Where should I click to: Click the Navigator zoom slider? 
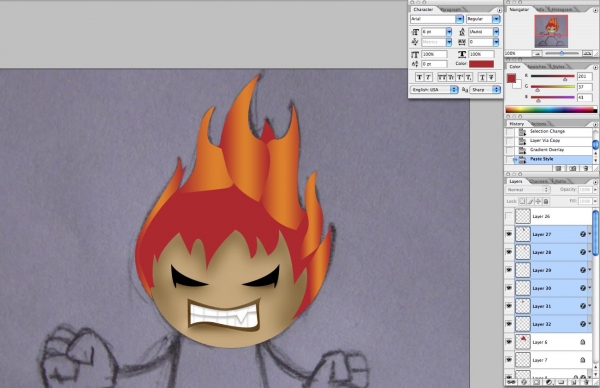tap(562, 54)
